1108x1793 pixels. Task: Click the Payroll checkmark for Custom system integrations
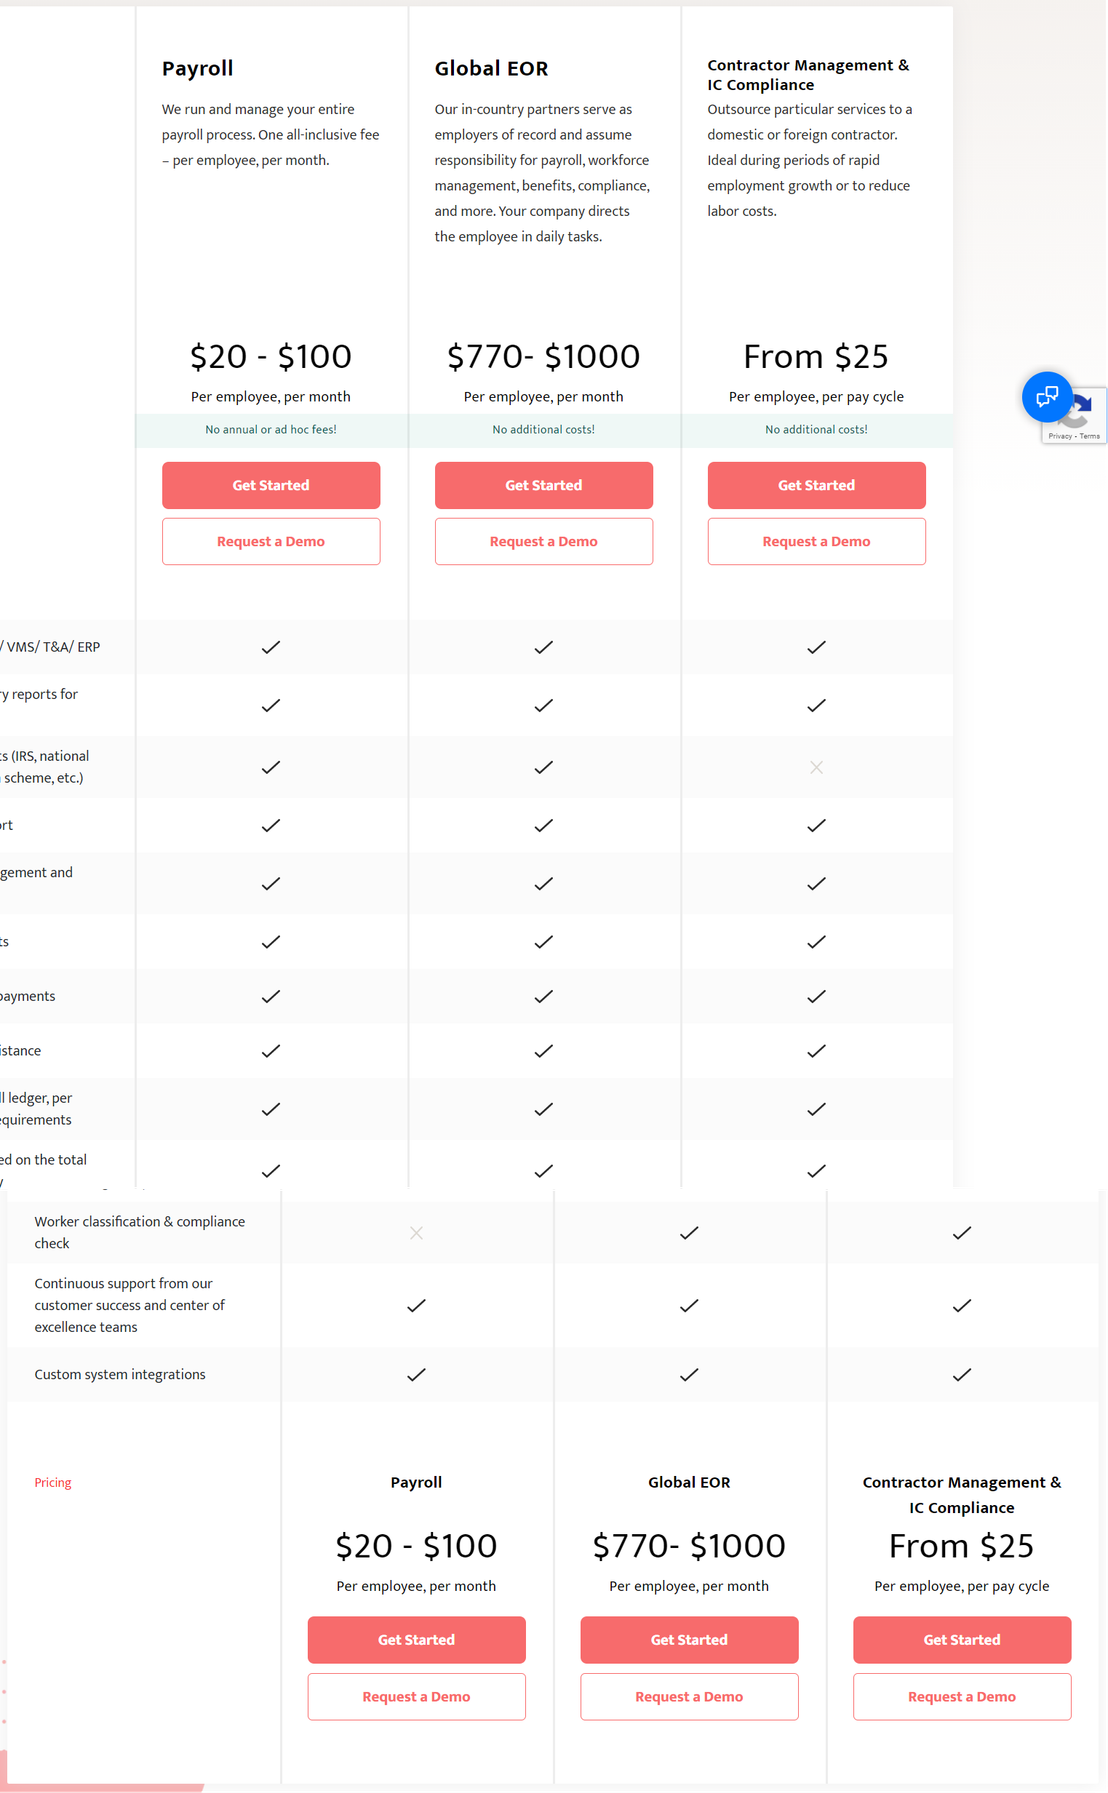click(416, 1374)
